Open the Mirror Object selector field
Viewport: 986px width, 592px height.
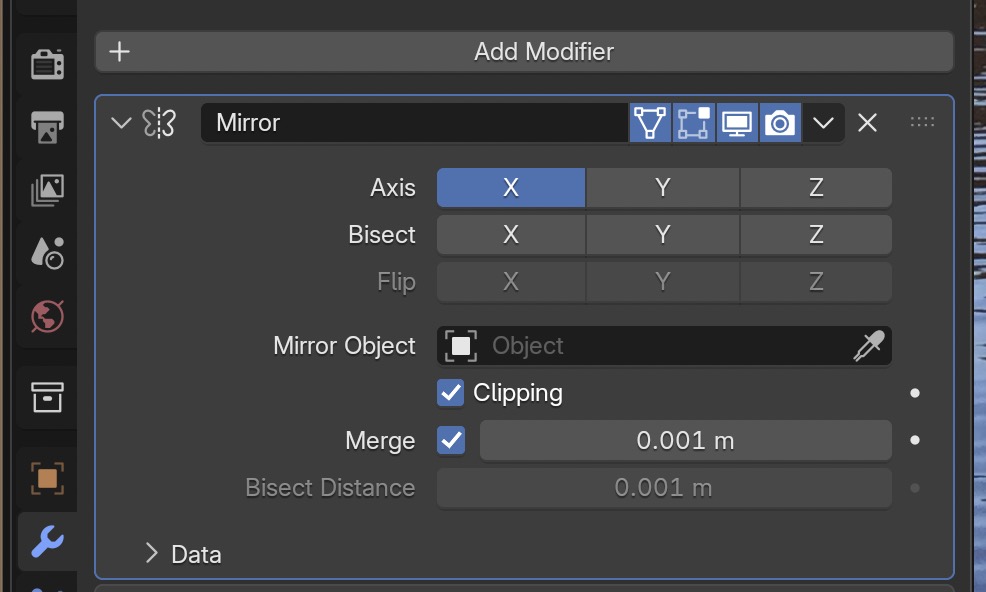[x=664, y=345]
